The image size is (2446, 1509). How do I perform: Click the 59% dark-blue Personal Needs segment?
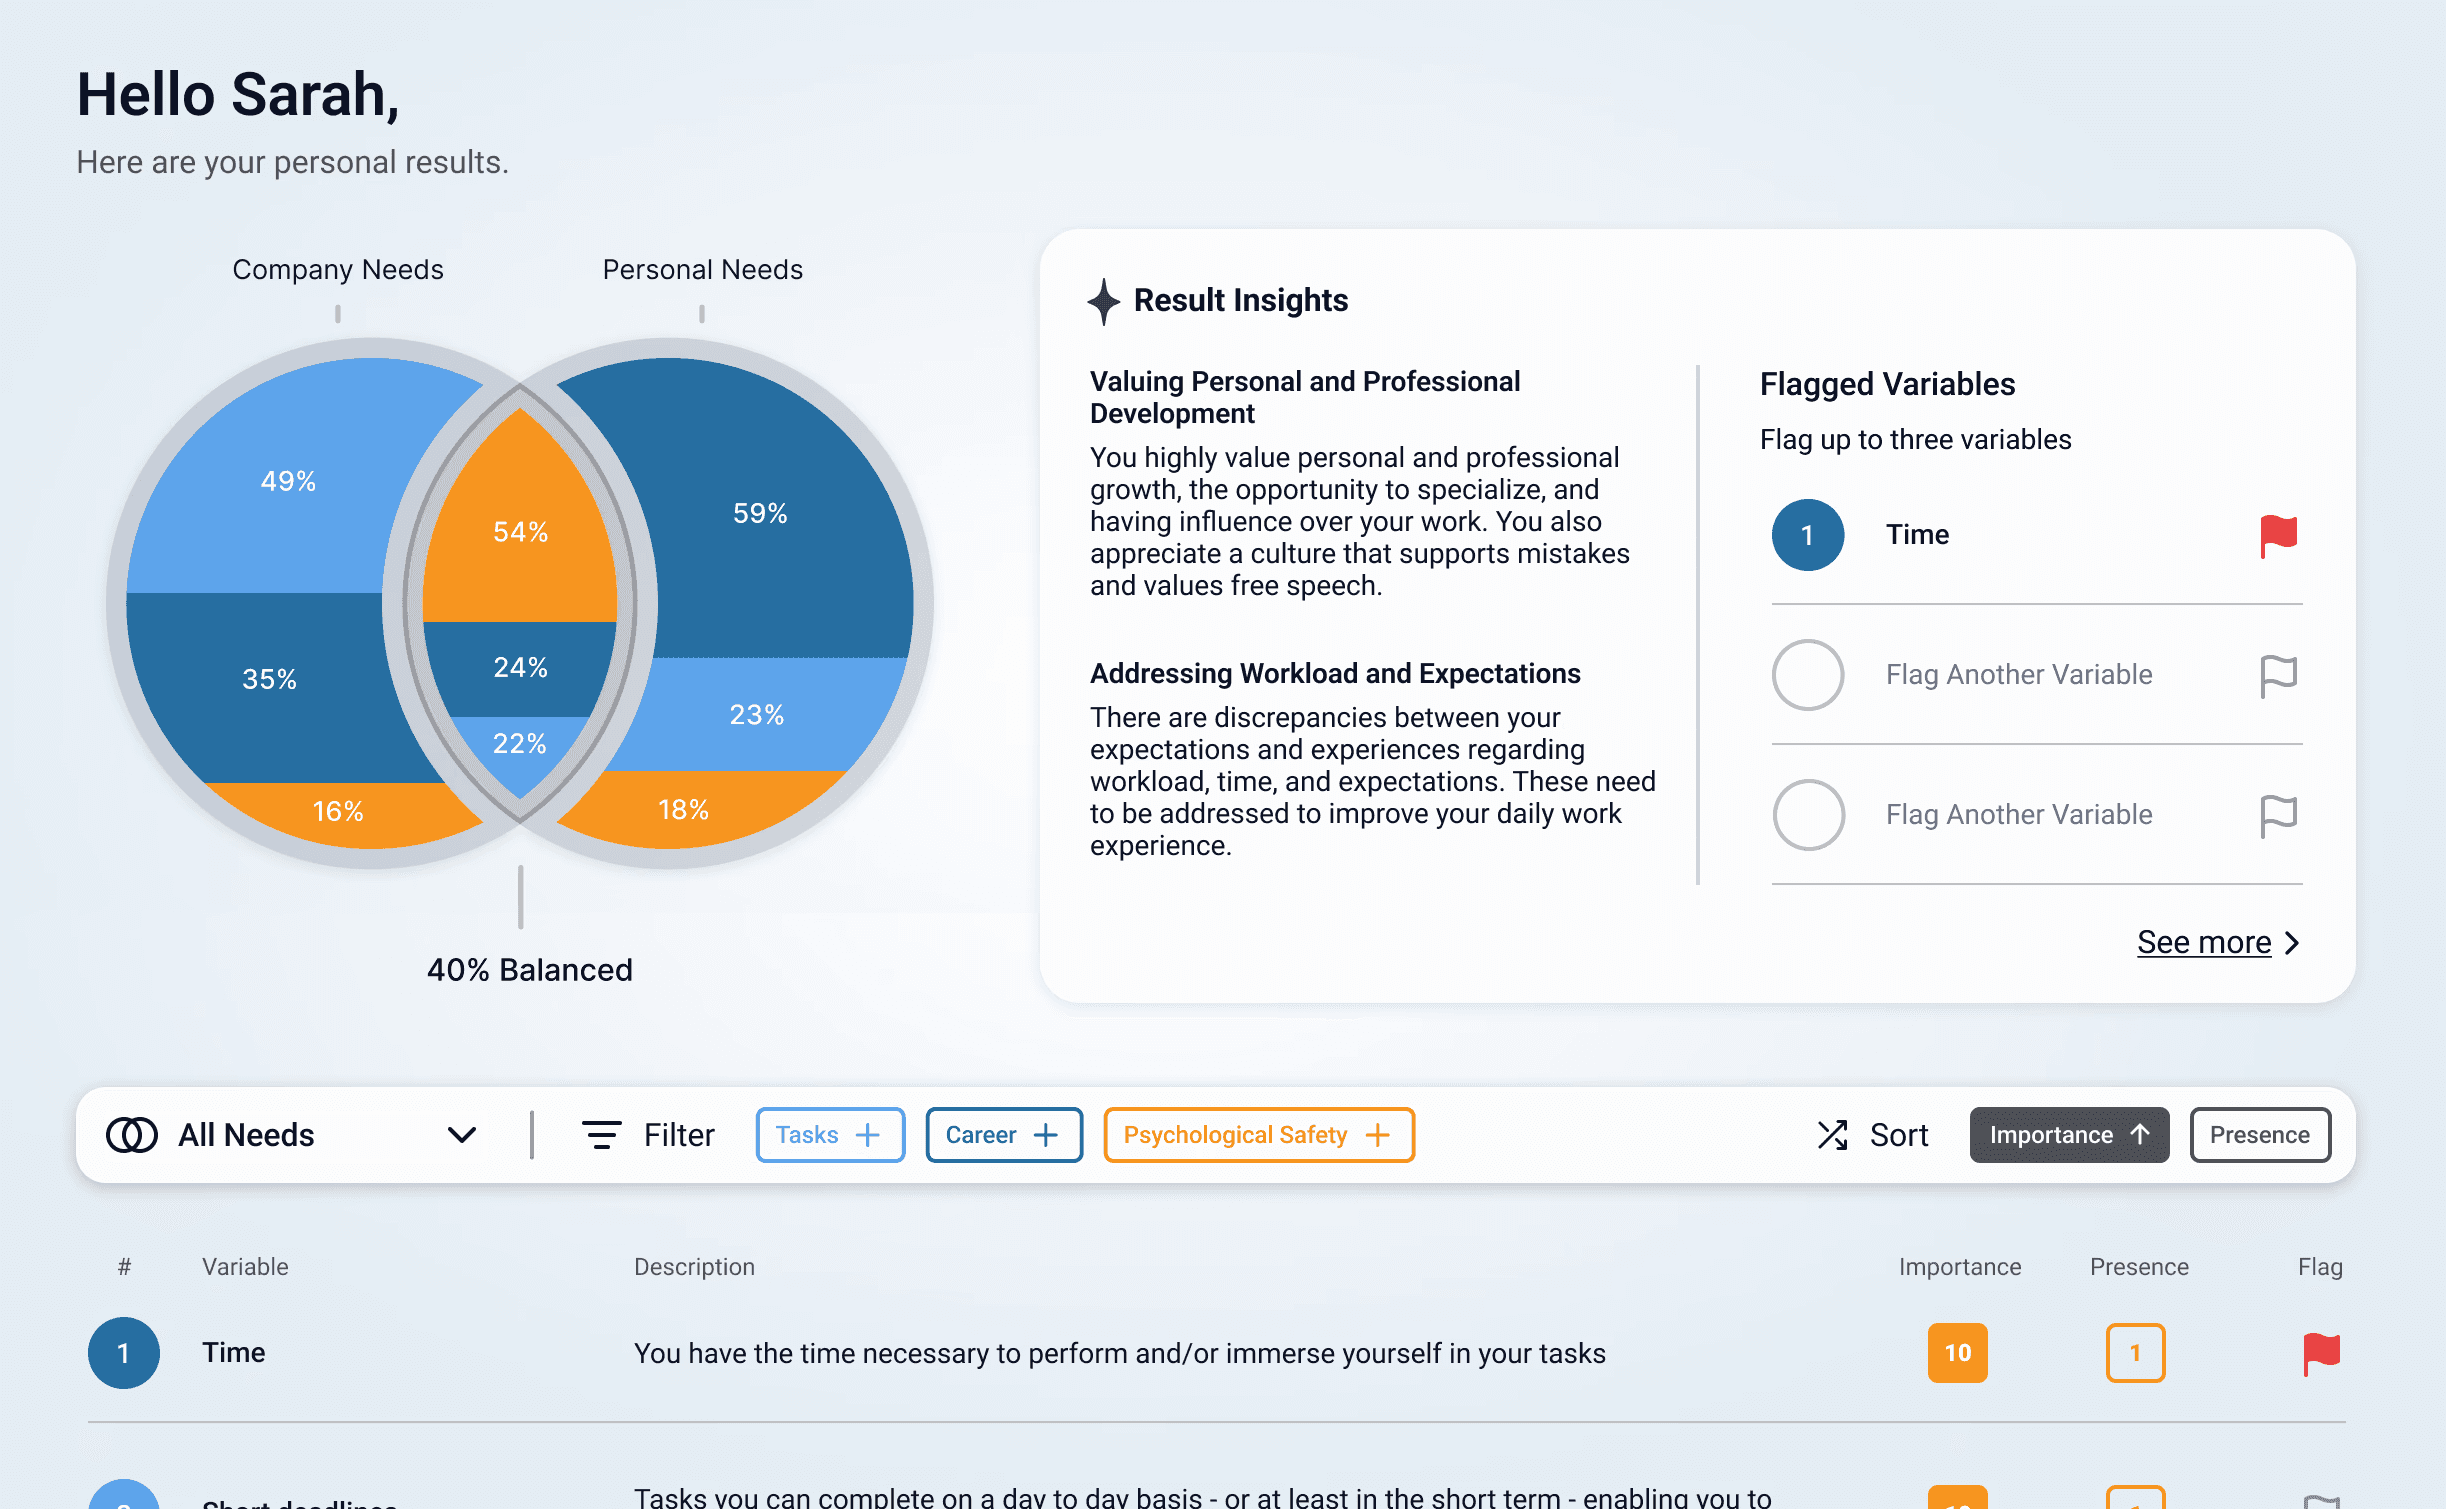point(760,513)
